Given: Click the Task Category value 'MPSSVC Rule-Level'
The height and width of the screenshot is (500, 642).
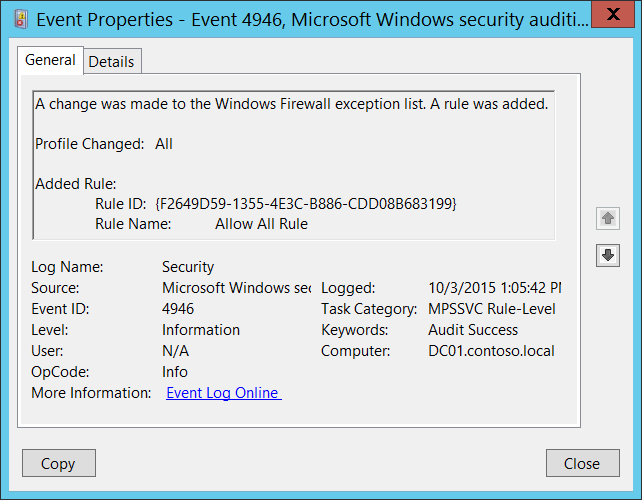Looking at the screenshot, I should (491, 309).
